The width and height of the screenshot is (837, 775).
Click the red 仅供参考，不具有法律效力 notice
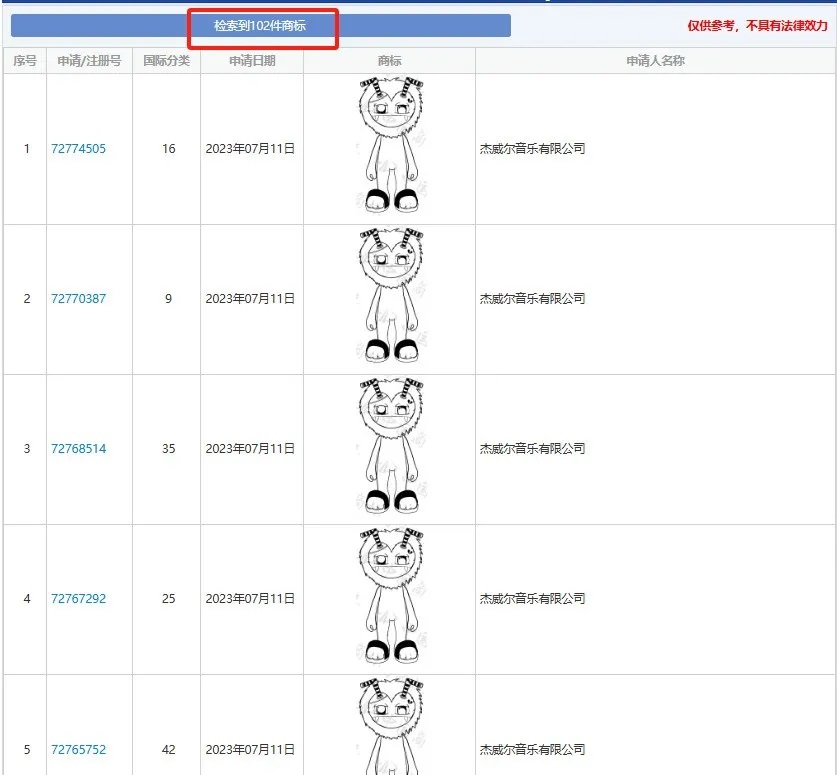coord(757,26)
